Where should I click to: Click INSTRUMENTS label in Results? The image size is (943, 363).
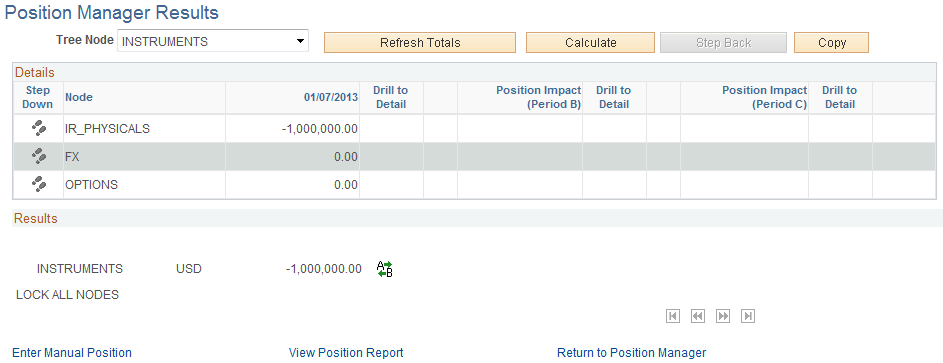click(80, 269)
